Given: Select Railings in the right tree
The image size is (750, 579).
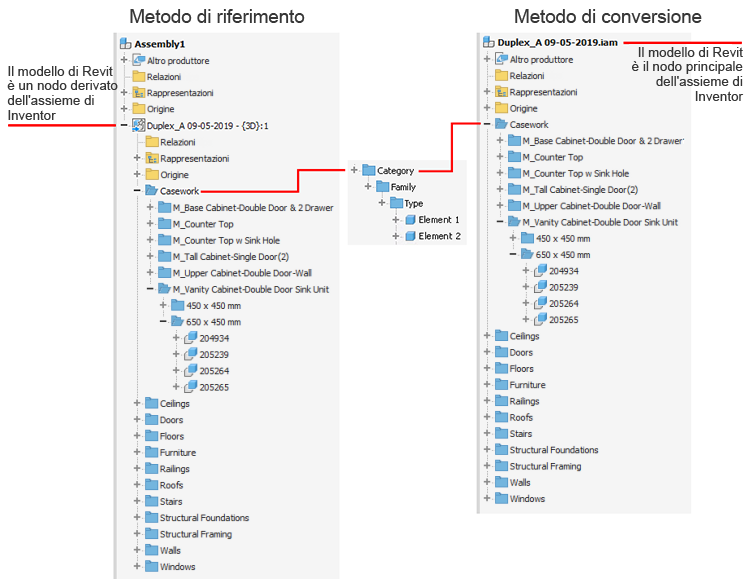Looking at the screenshot, I should point(524,401).
